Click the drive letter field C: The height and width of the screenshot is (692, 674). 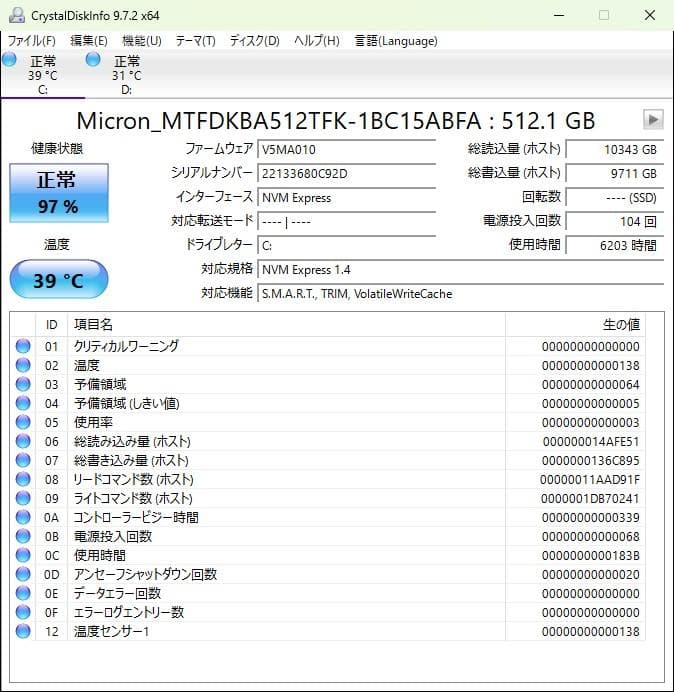347,245
